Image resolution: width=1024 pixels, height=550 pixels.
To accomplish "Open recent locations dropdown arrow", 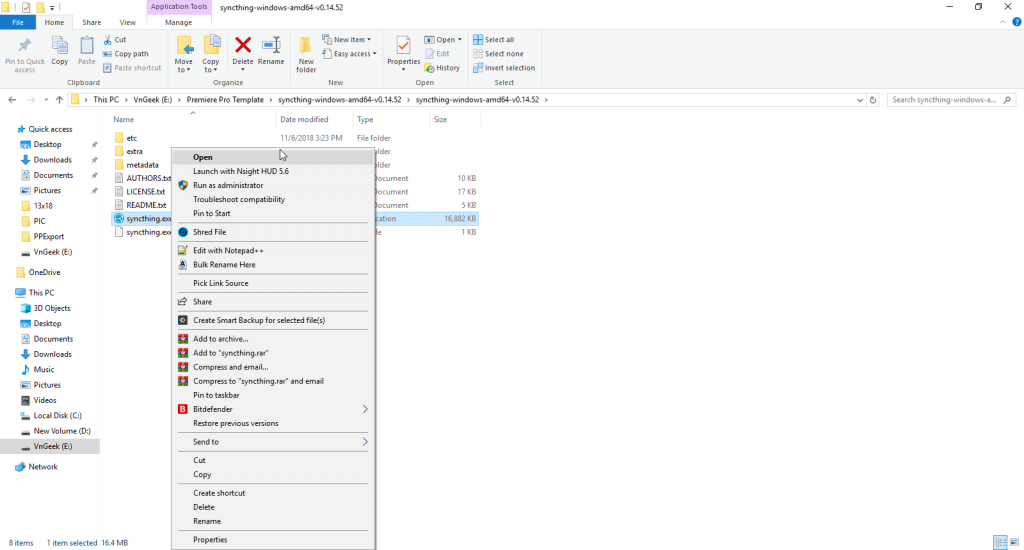I will 46,100.
